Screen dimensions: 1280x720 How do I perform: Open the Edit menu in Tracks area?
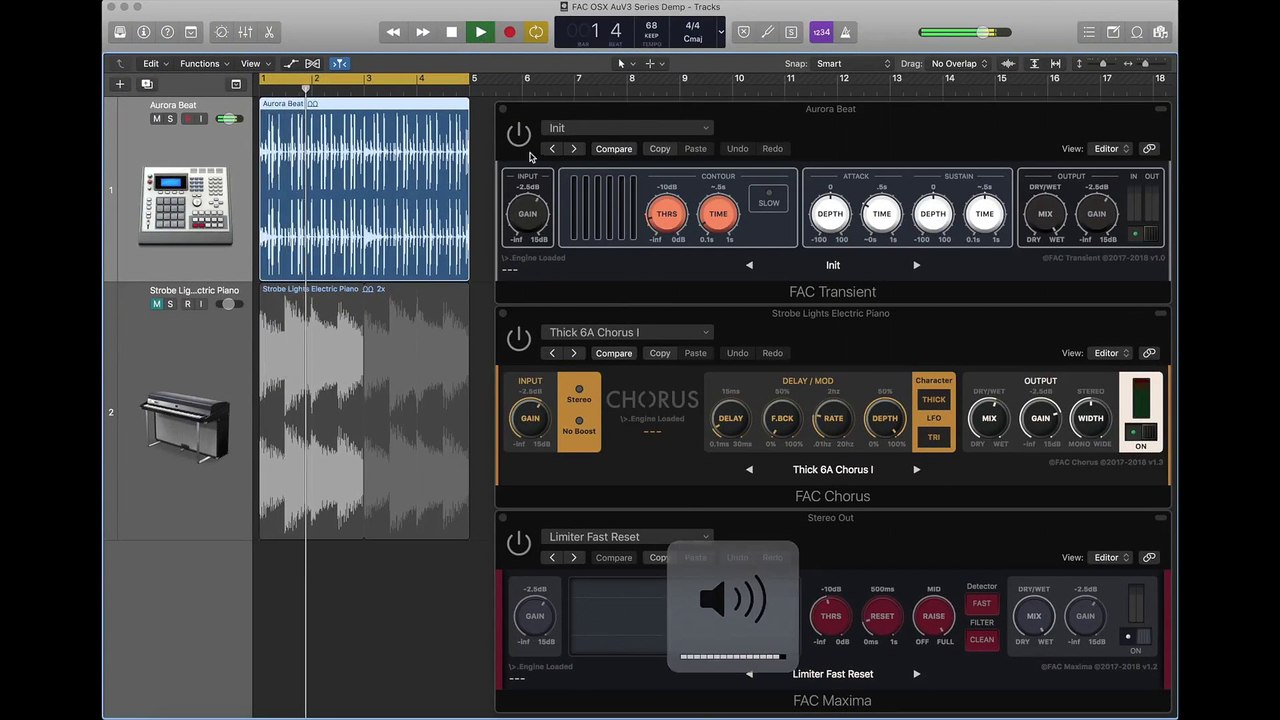pos(155,63)
